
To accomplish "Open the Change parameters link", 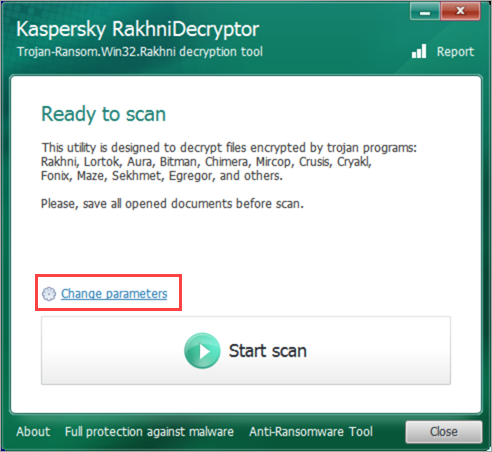I will click(114, 294).
